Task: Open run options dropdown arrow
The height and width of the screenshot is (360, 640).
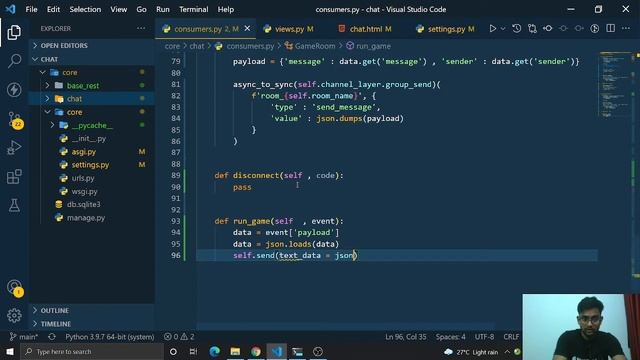Action: [x=503, y=29]
